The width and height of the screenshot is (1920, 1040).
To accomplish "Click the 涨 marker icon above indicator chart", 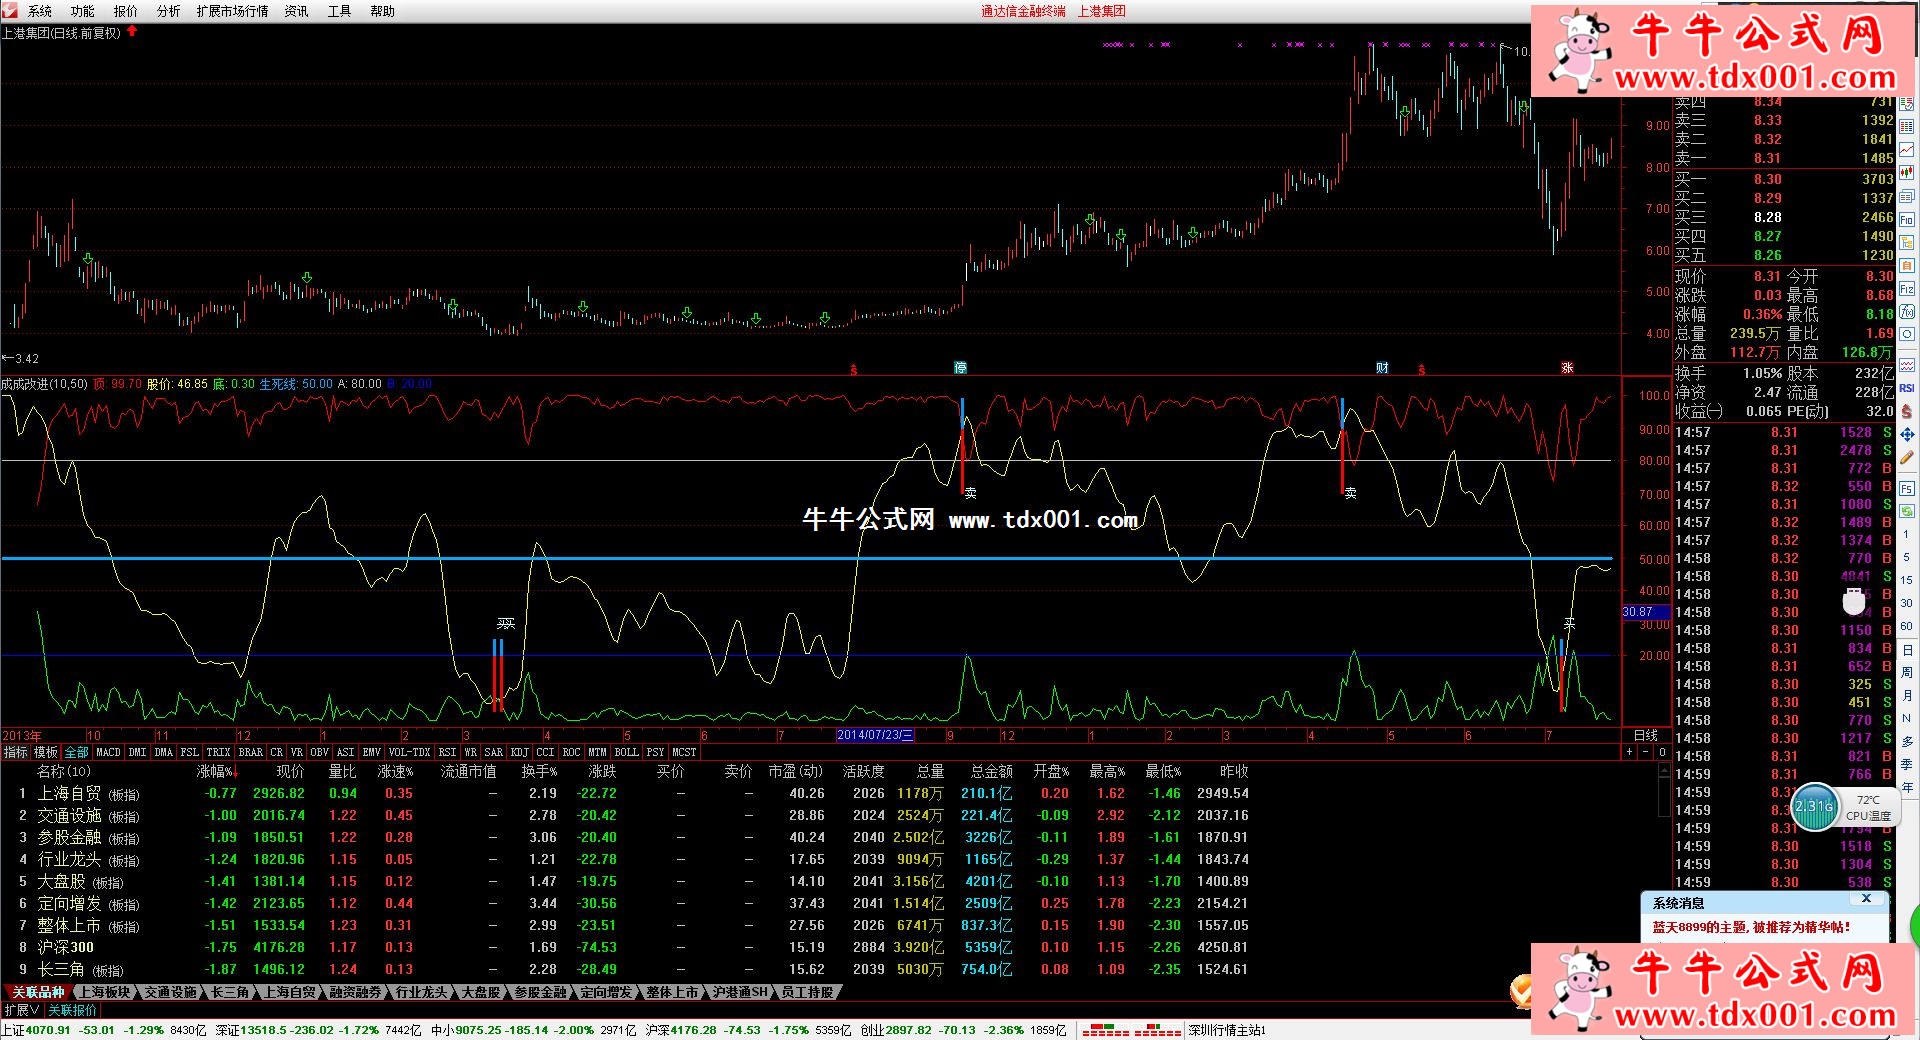I will click(1567, 368).
